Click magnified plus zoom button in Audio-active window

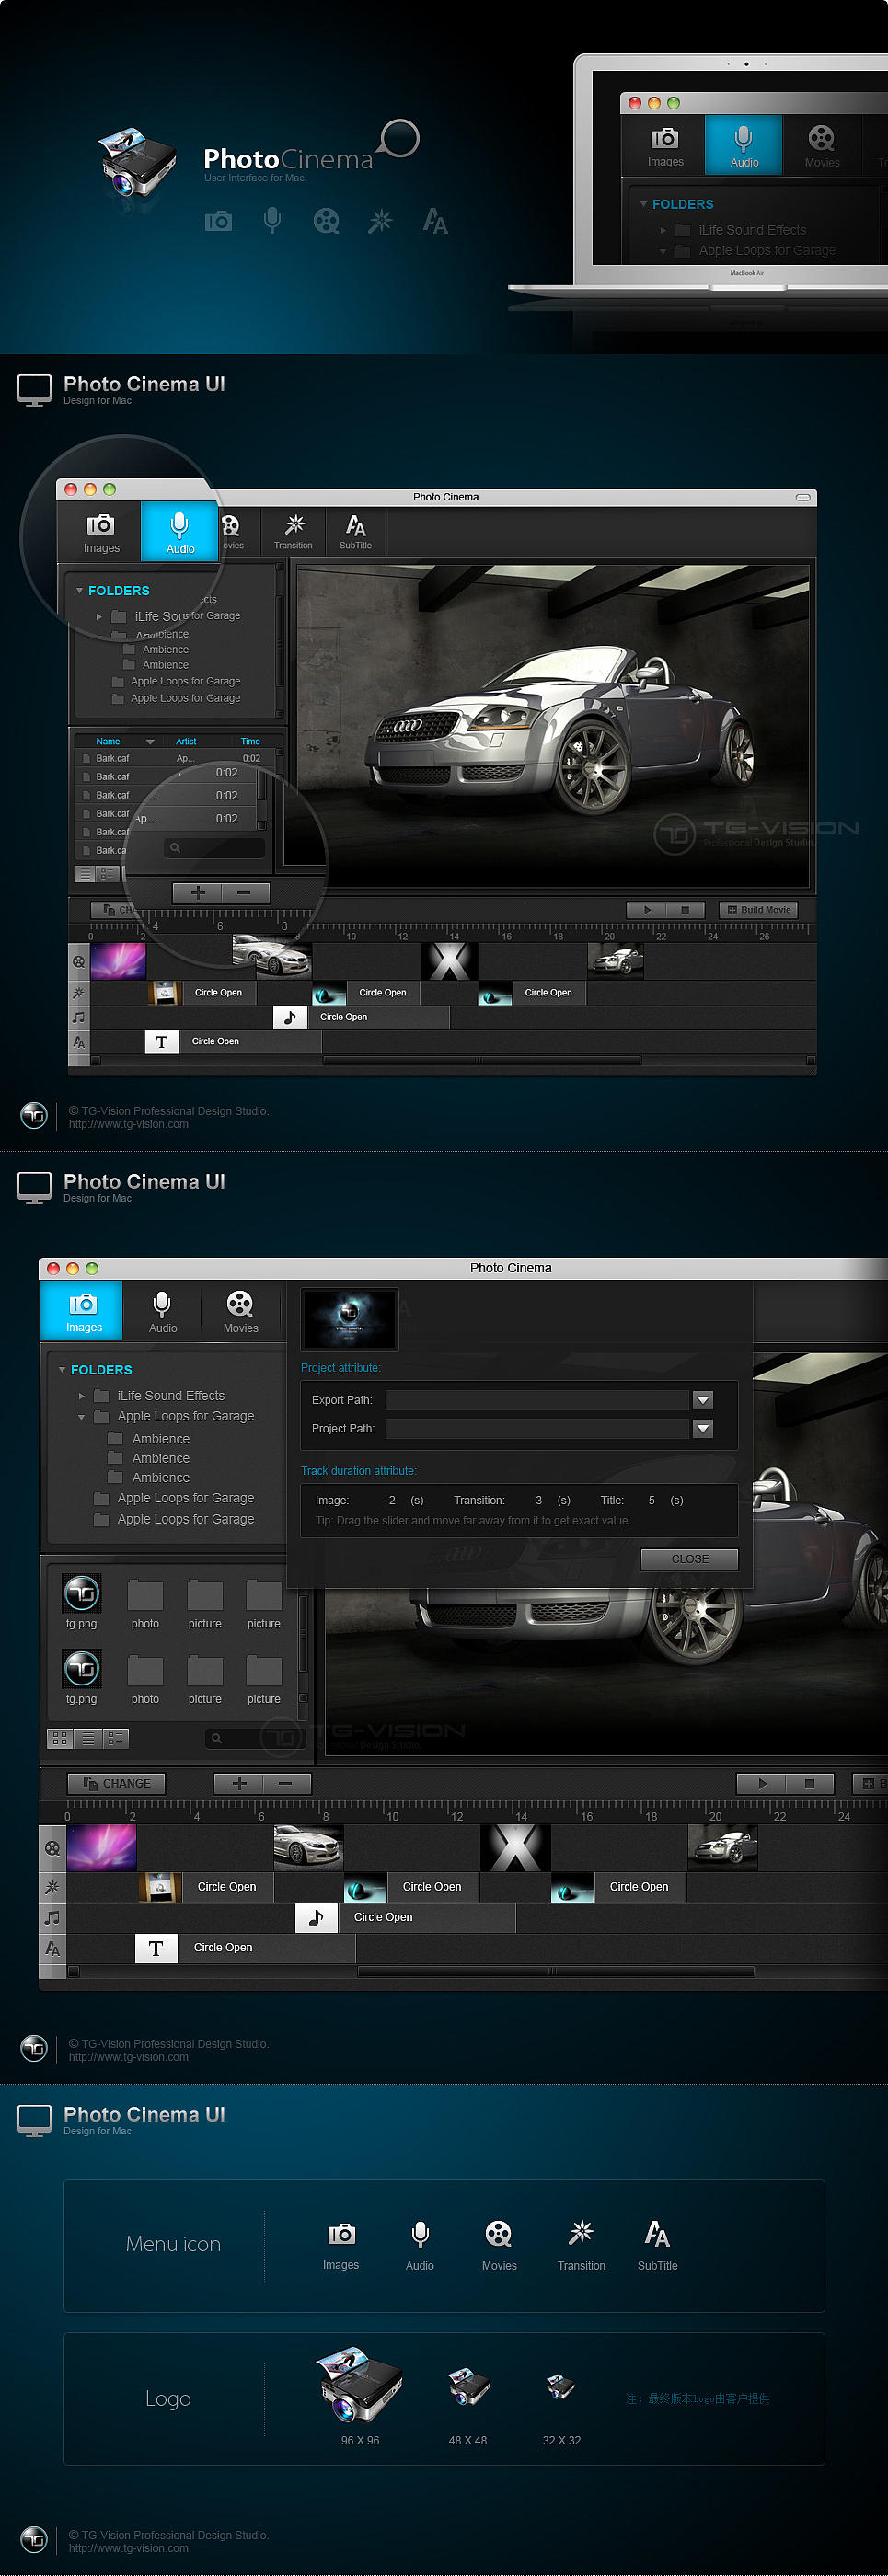click(197, 893)
